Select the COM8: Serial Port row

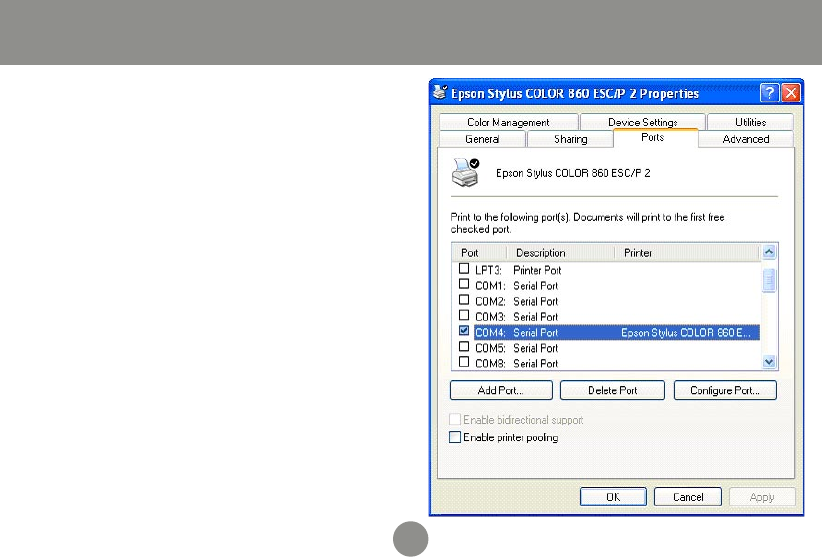[606, 363]
